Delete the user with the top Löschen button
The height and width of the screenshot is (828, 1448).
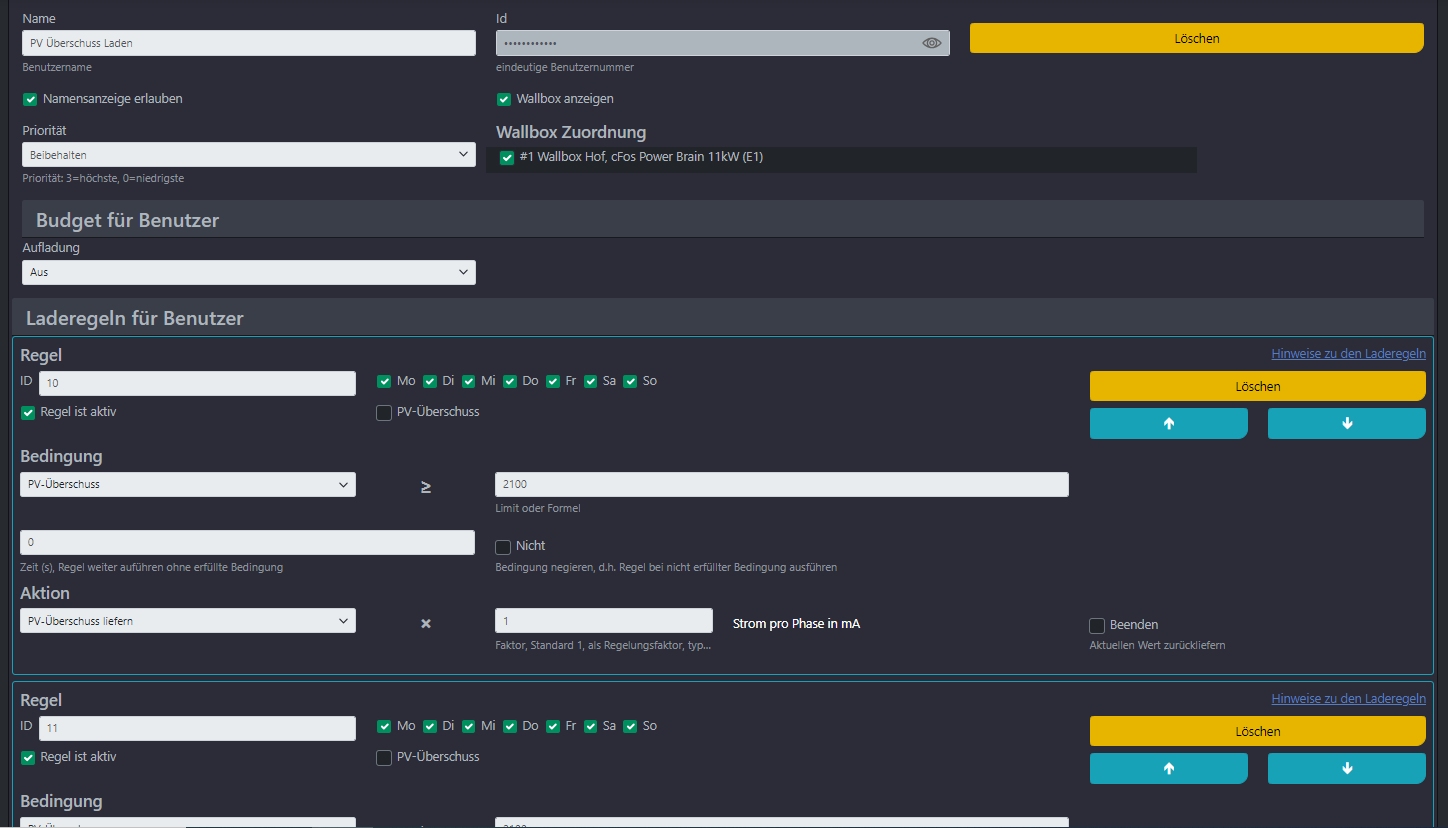click(1197, 38)
